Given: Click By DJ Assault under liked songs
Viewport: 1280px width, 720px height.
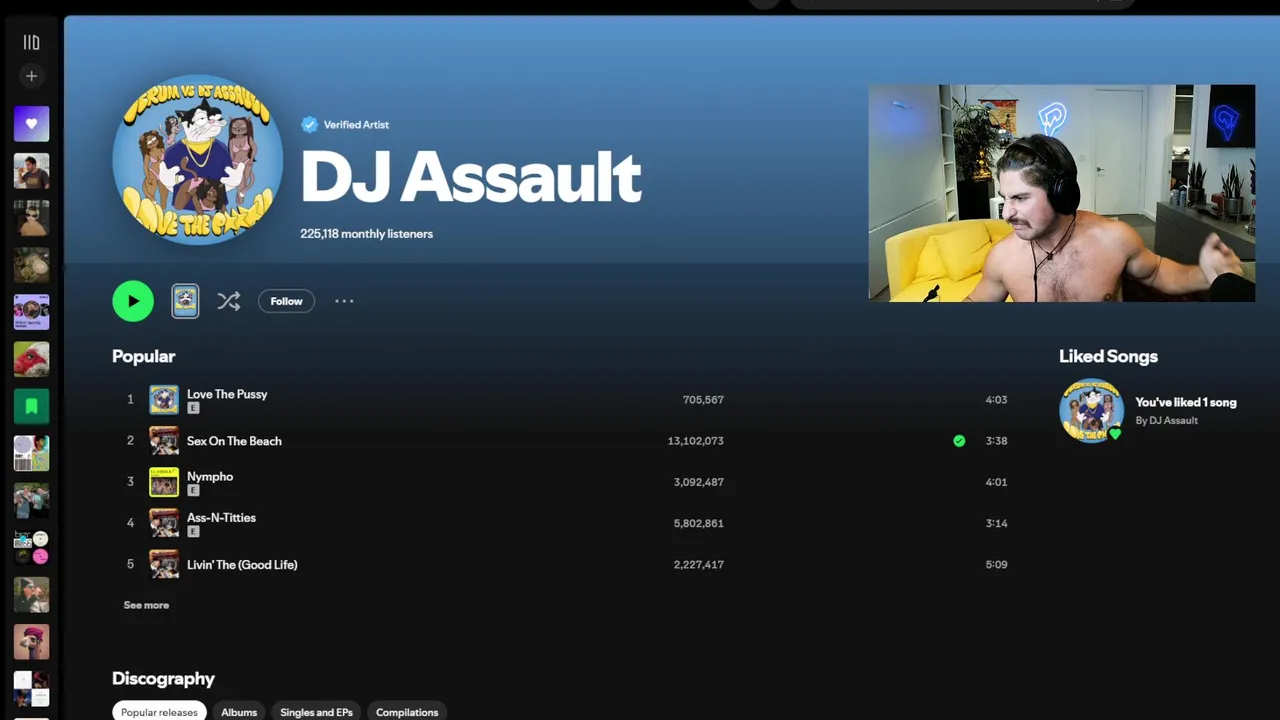Looking at the screenshot, I should point(1166,420).
